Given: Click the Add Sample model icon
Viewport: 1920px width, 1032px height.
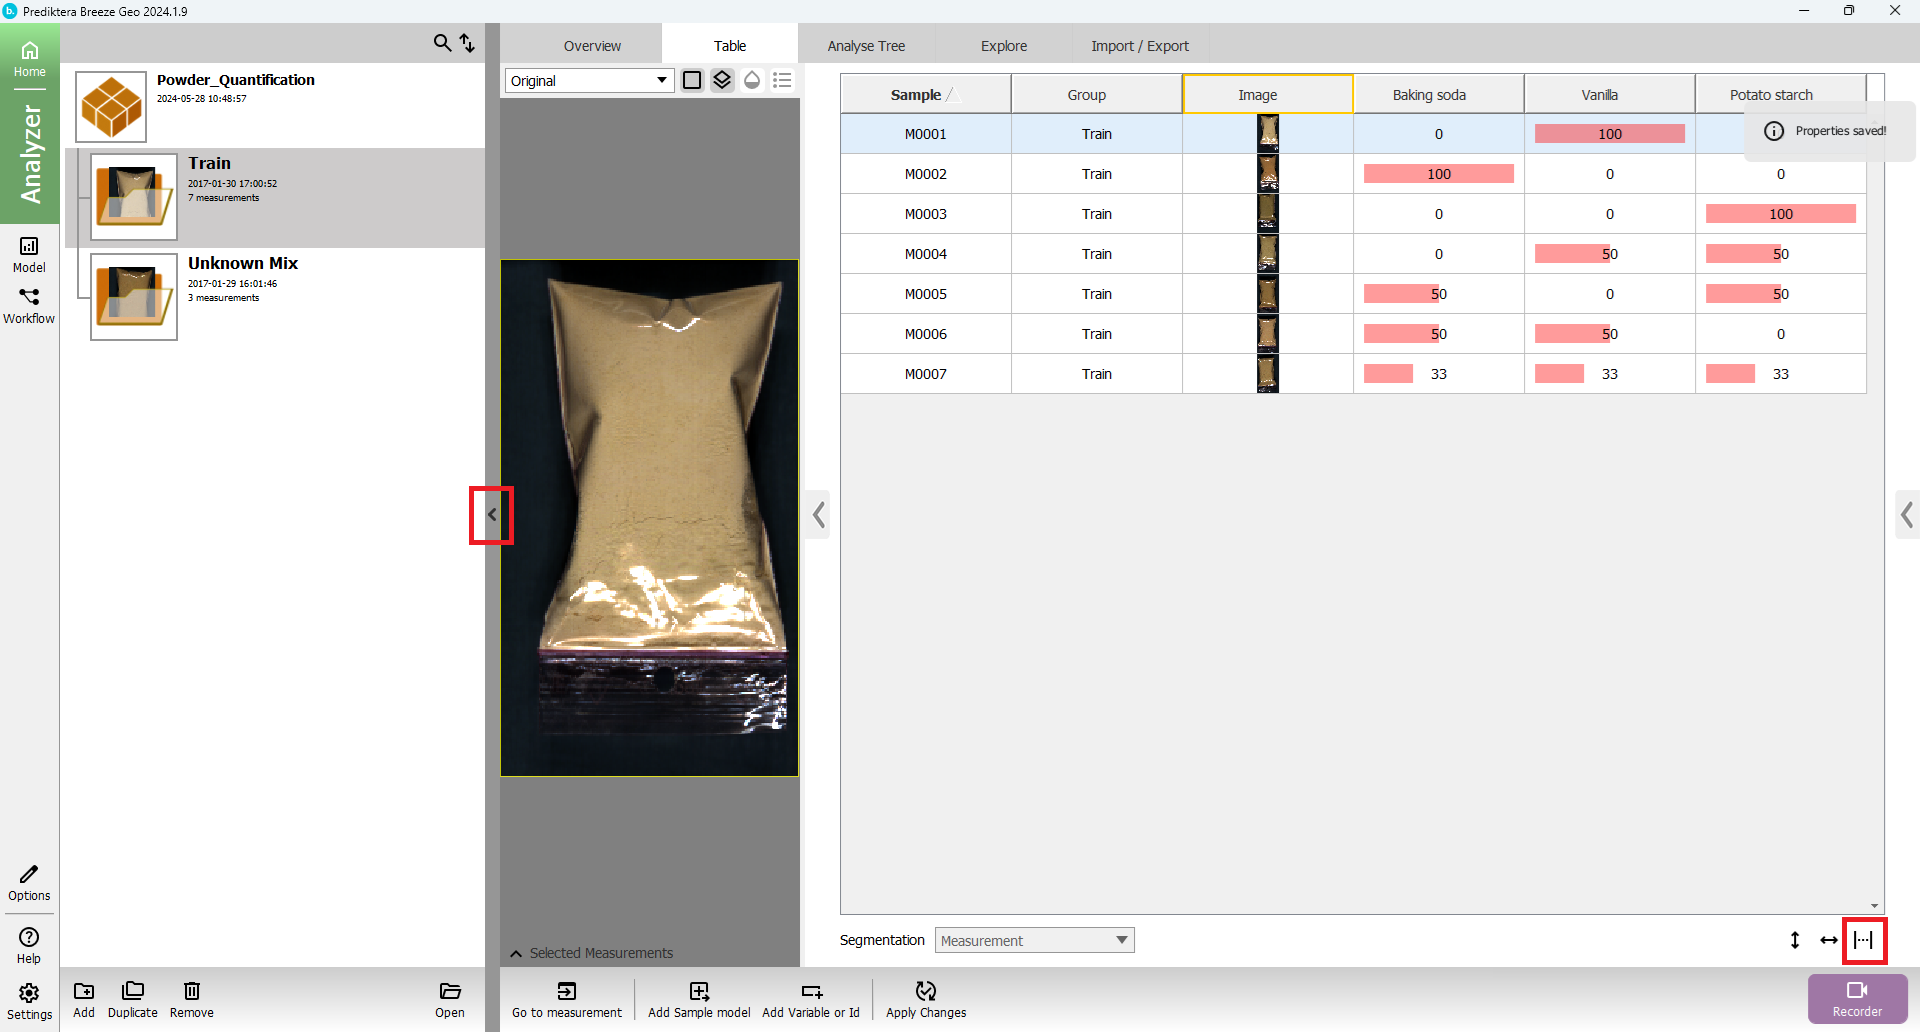Looking at the screenshot, I should (x=699, y=991).
